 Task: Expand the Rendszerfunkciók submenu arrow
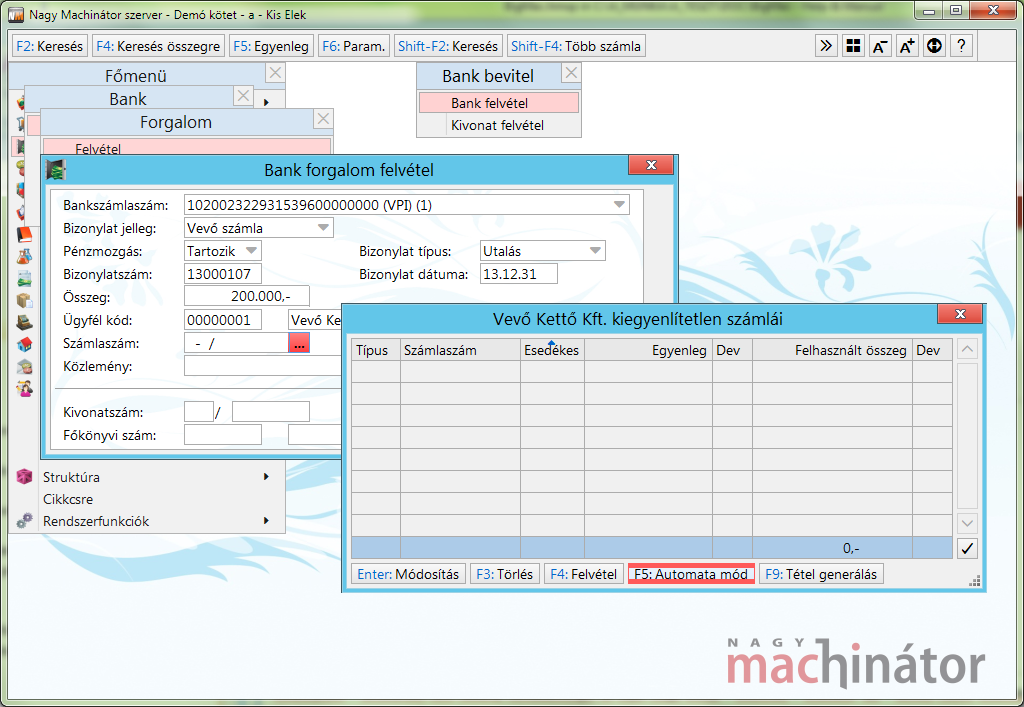pyautogui.click(x=266, y=520)
